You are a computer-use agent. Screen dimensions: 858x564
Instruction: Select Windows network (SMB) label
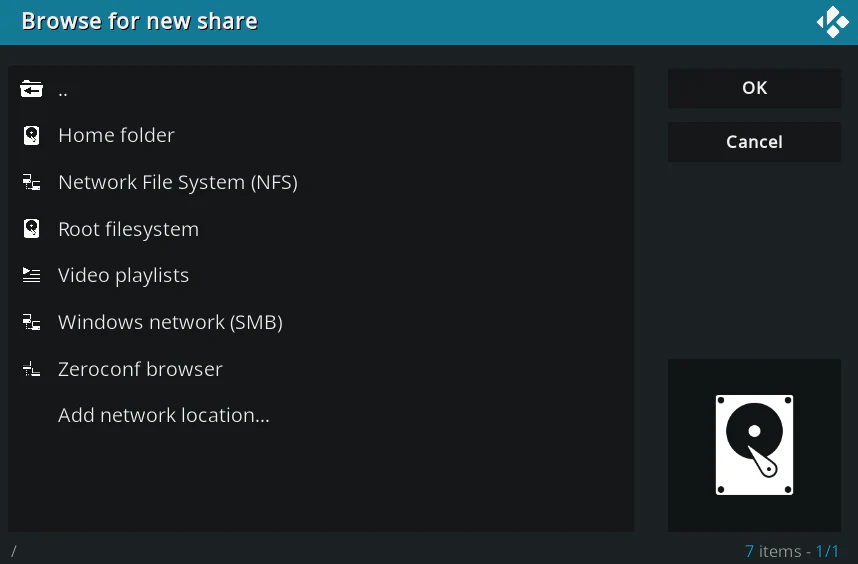coord(170,323)
